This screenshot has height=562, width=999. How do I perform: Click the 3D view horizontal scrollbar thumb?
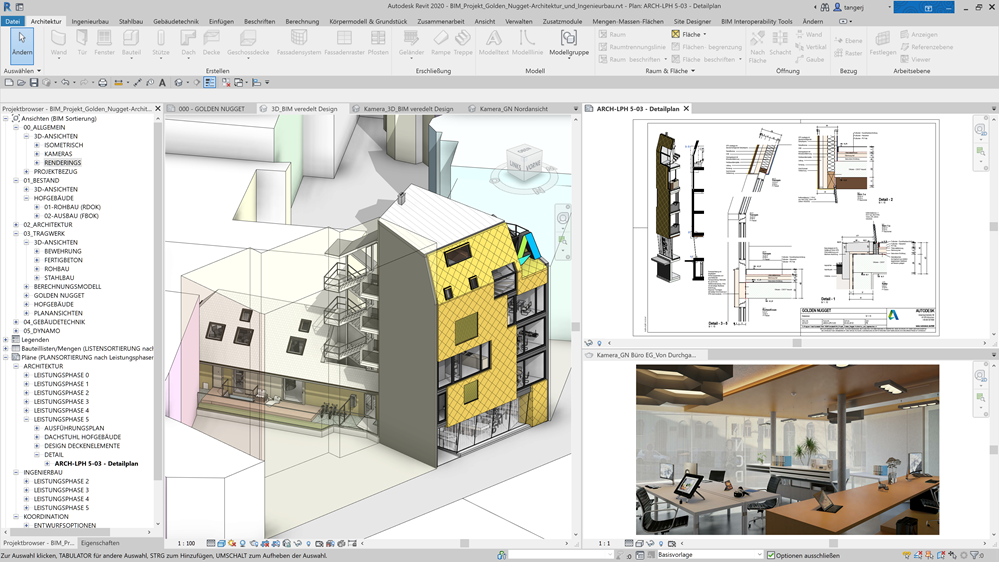click(464, 544)
